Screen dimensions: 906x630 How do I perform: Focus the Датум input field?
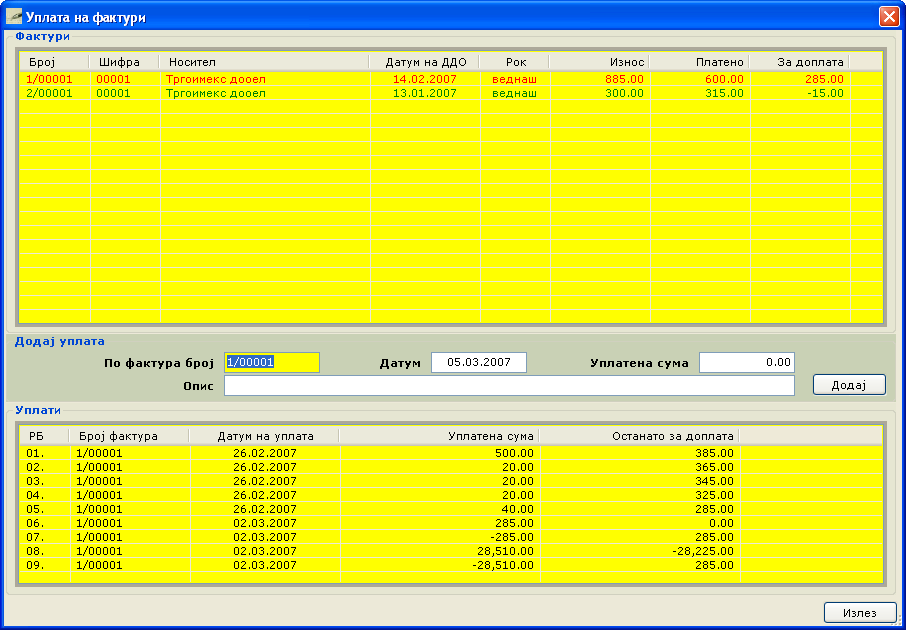pos(478,363)
